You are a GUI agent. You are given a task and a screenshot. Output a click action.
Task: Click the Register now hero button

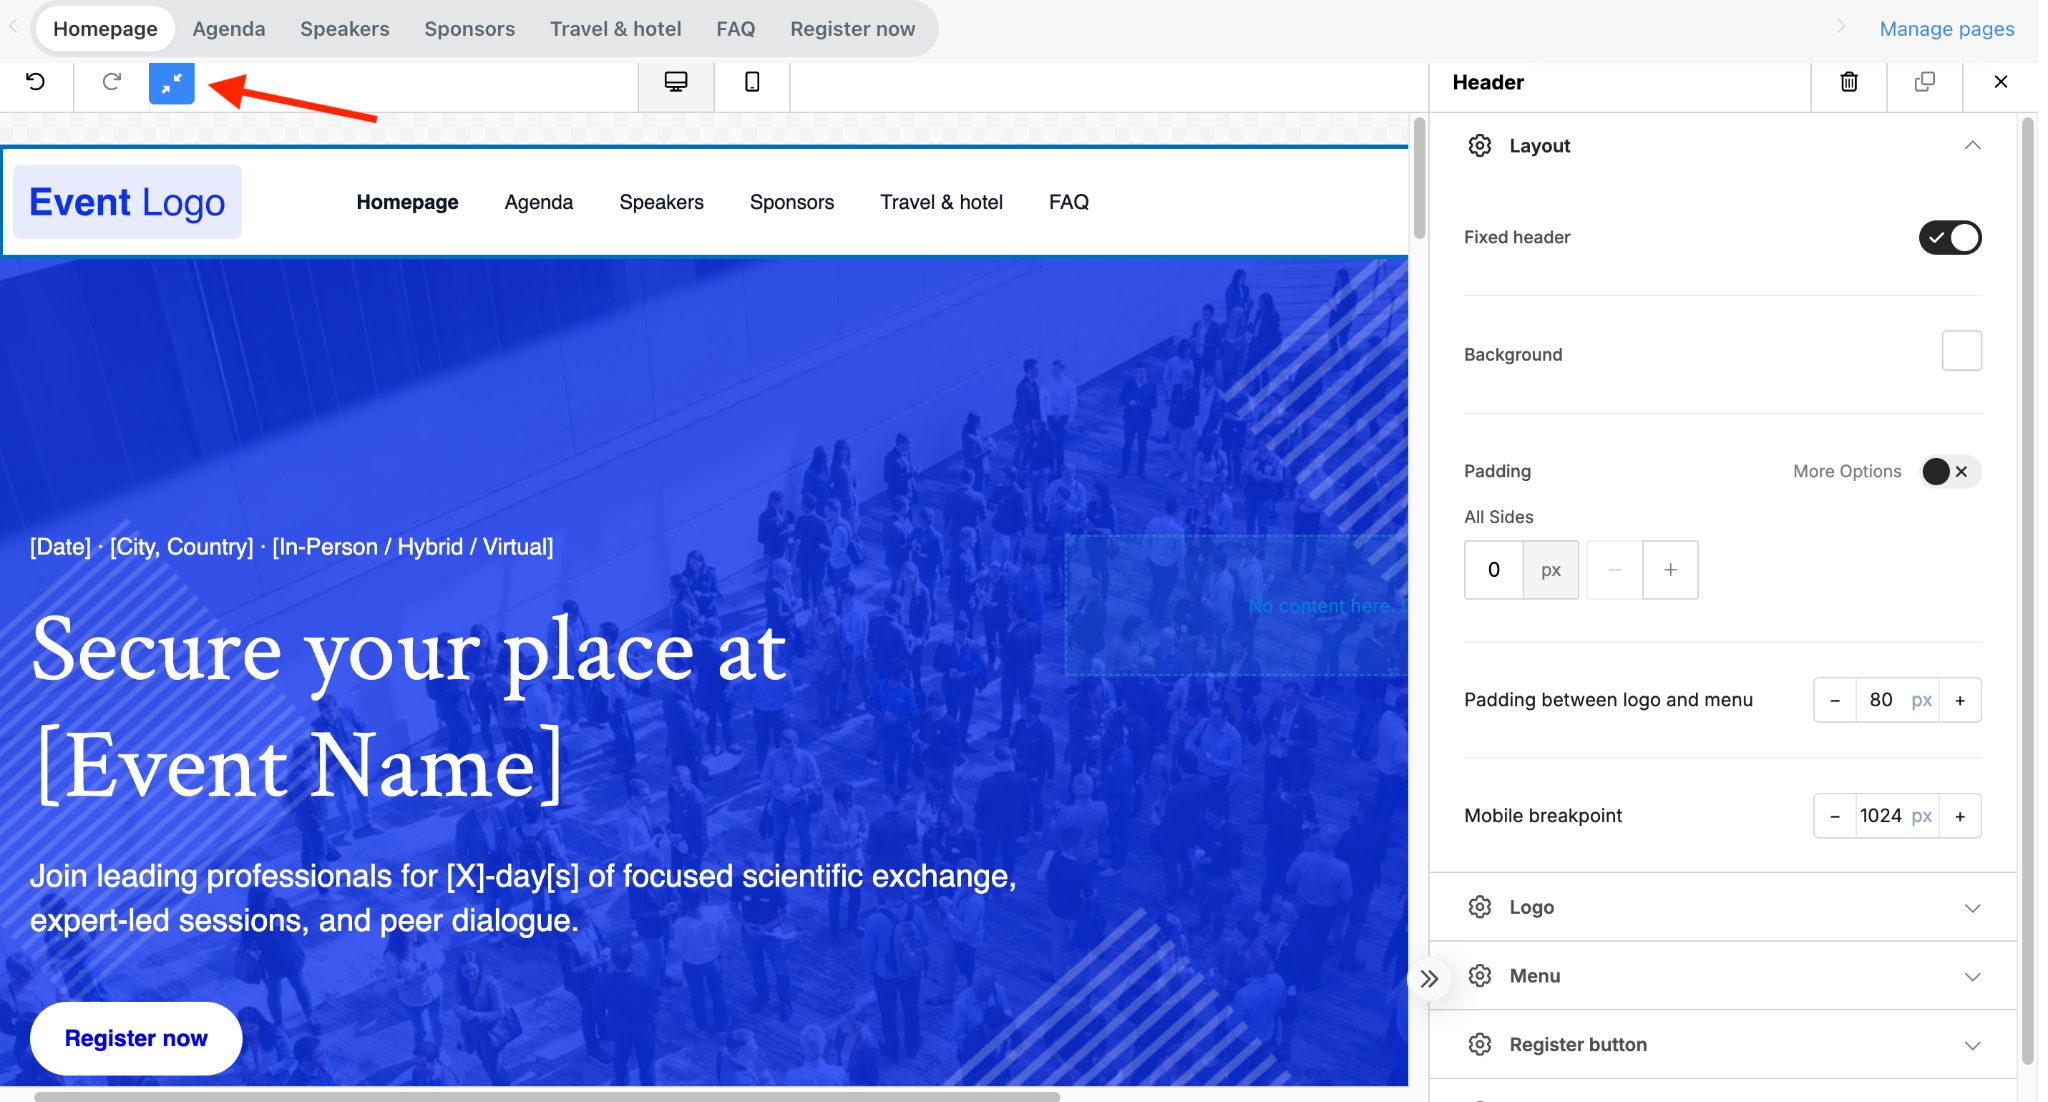(x=136, y=1039)
